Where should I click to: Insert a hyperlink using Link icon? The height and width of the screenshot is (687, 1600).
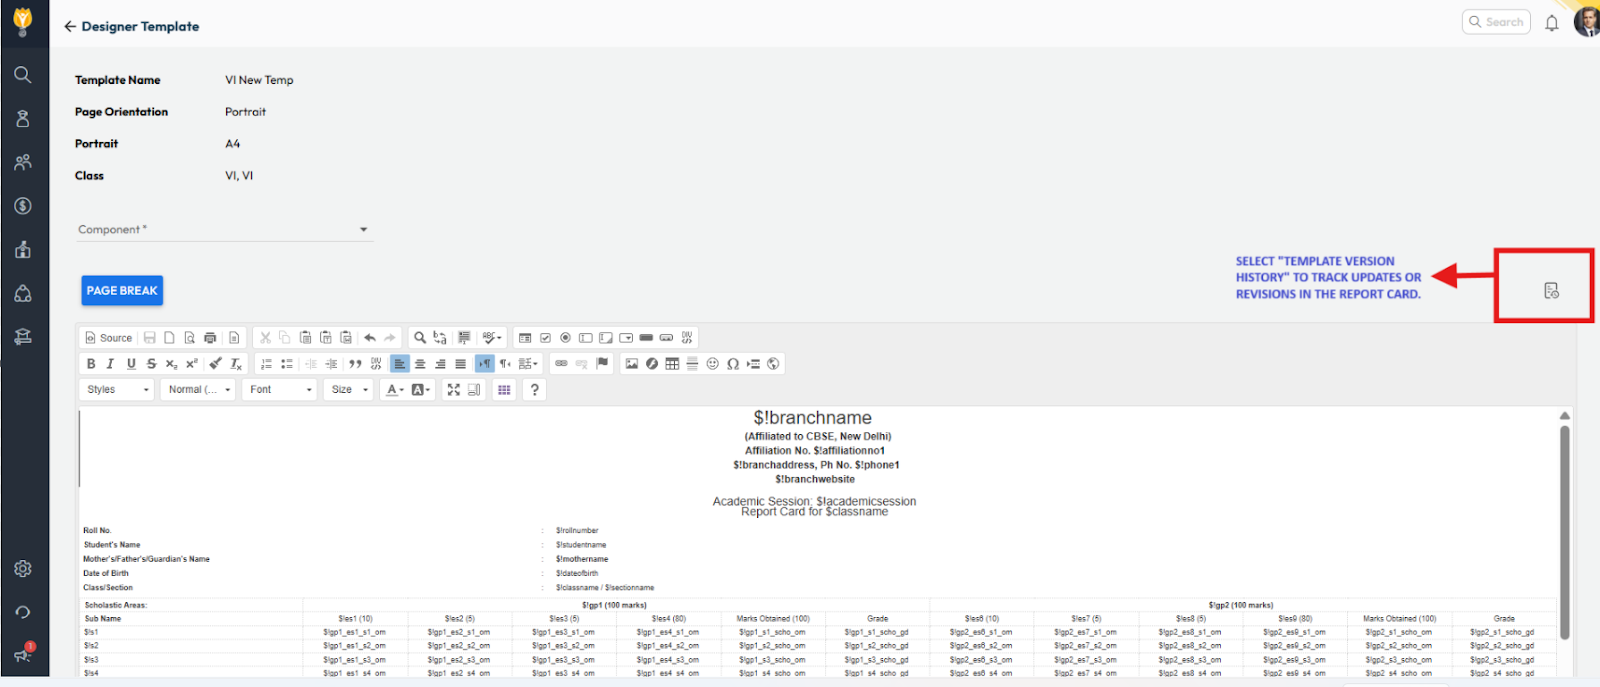click(561, 364)
